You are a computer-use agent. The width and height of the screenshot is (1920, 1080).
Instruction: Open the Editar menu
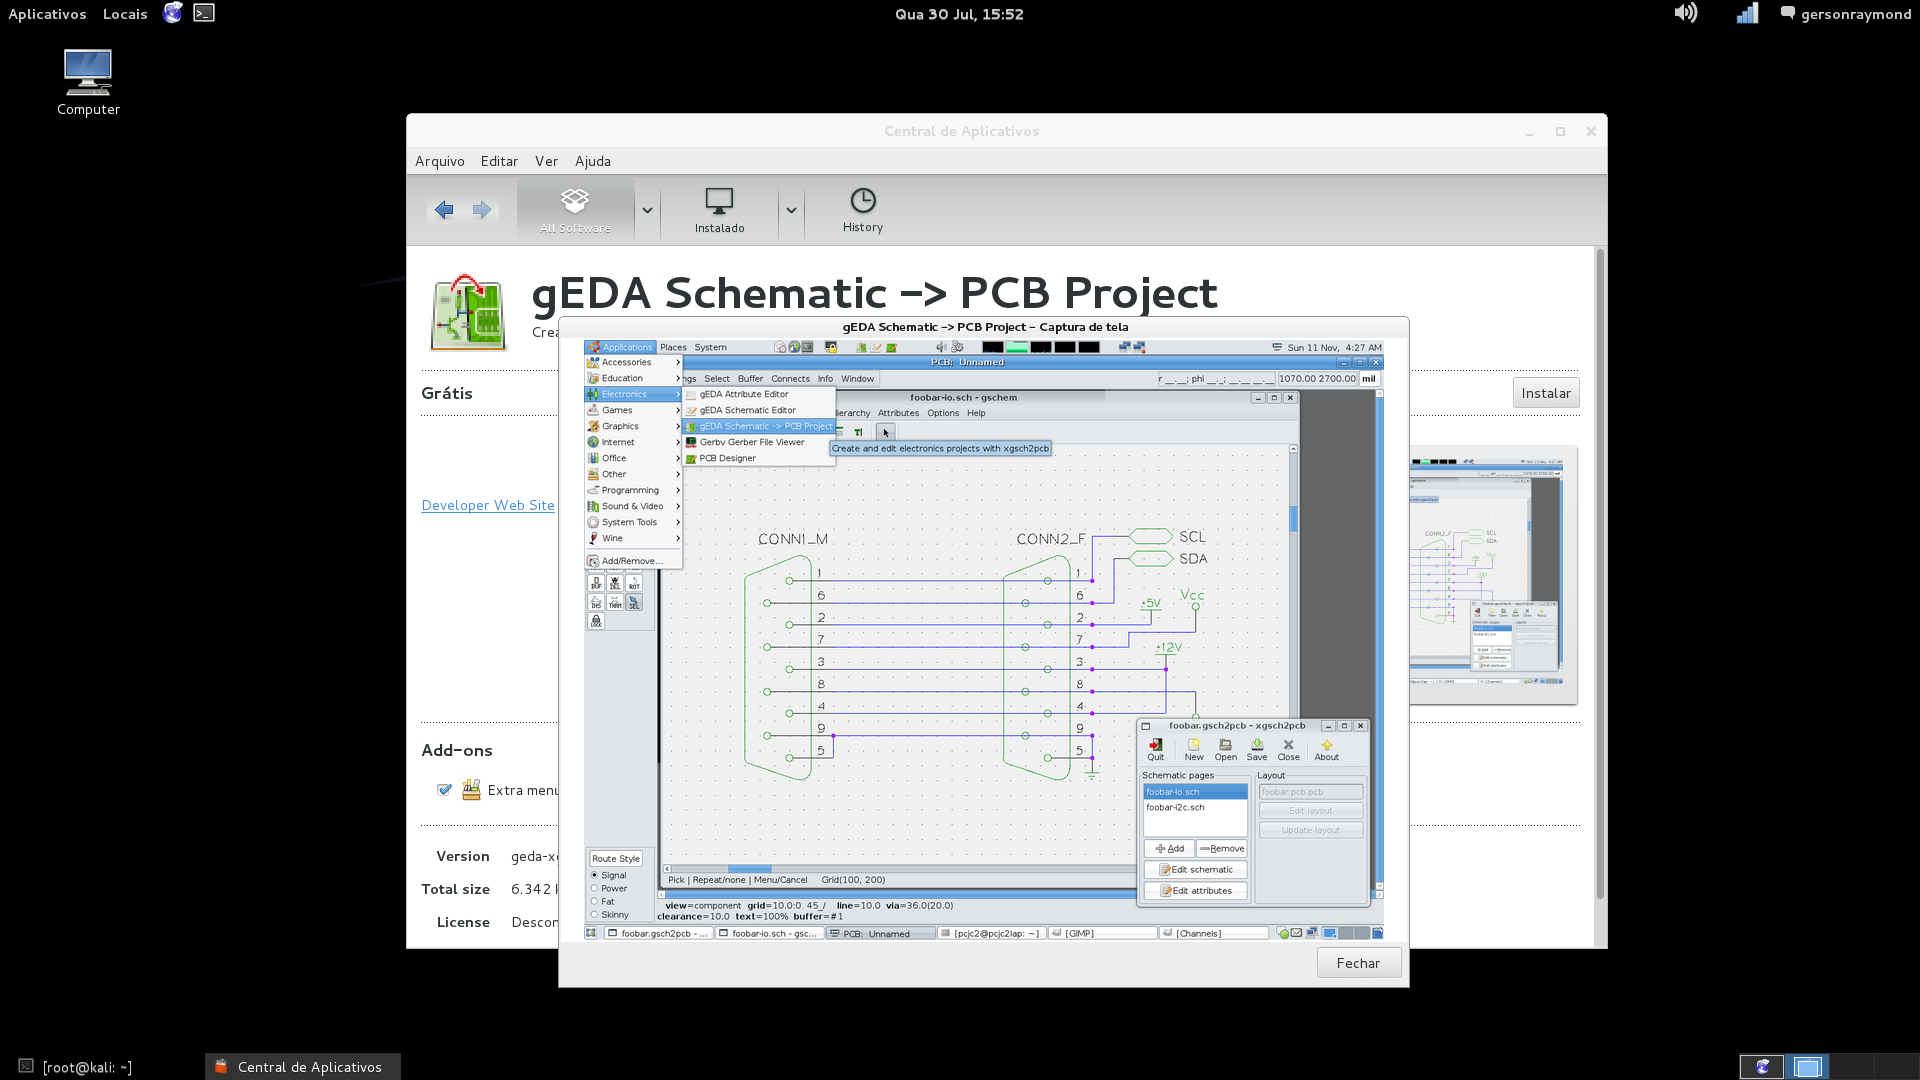coord(499,161)
